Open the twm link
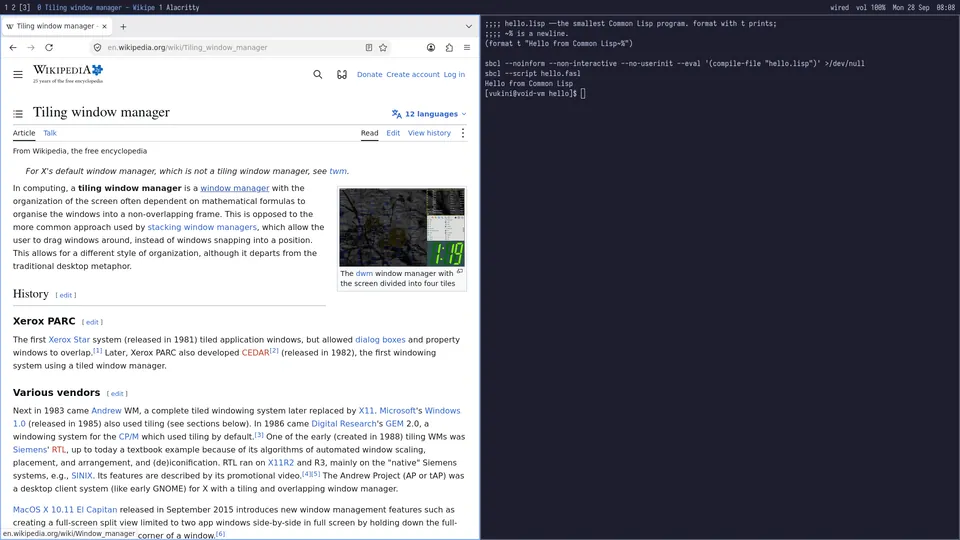Viewport: 960px width, 540px height. [x=338, y=171]
